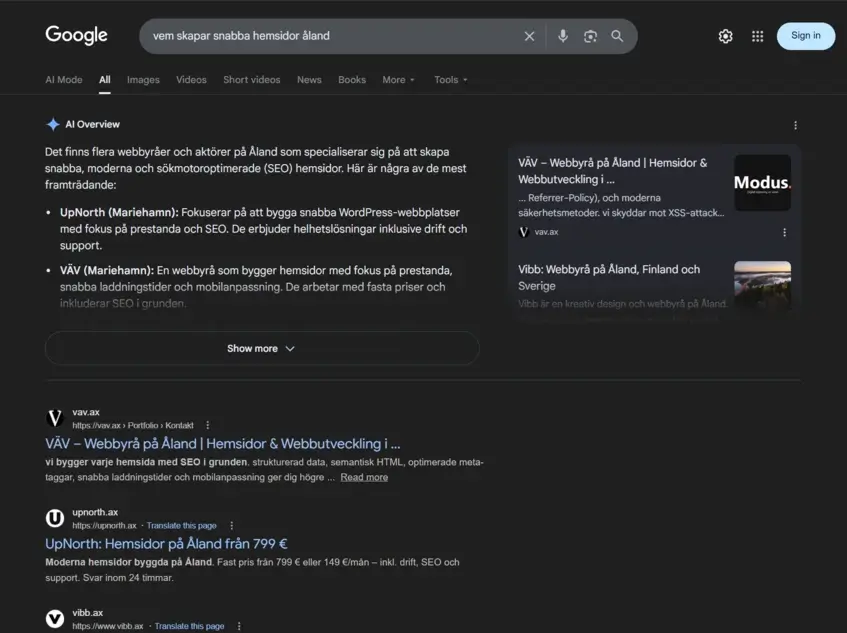
Task: Open the Google apps grid
Action: [x=757, y=36]
